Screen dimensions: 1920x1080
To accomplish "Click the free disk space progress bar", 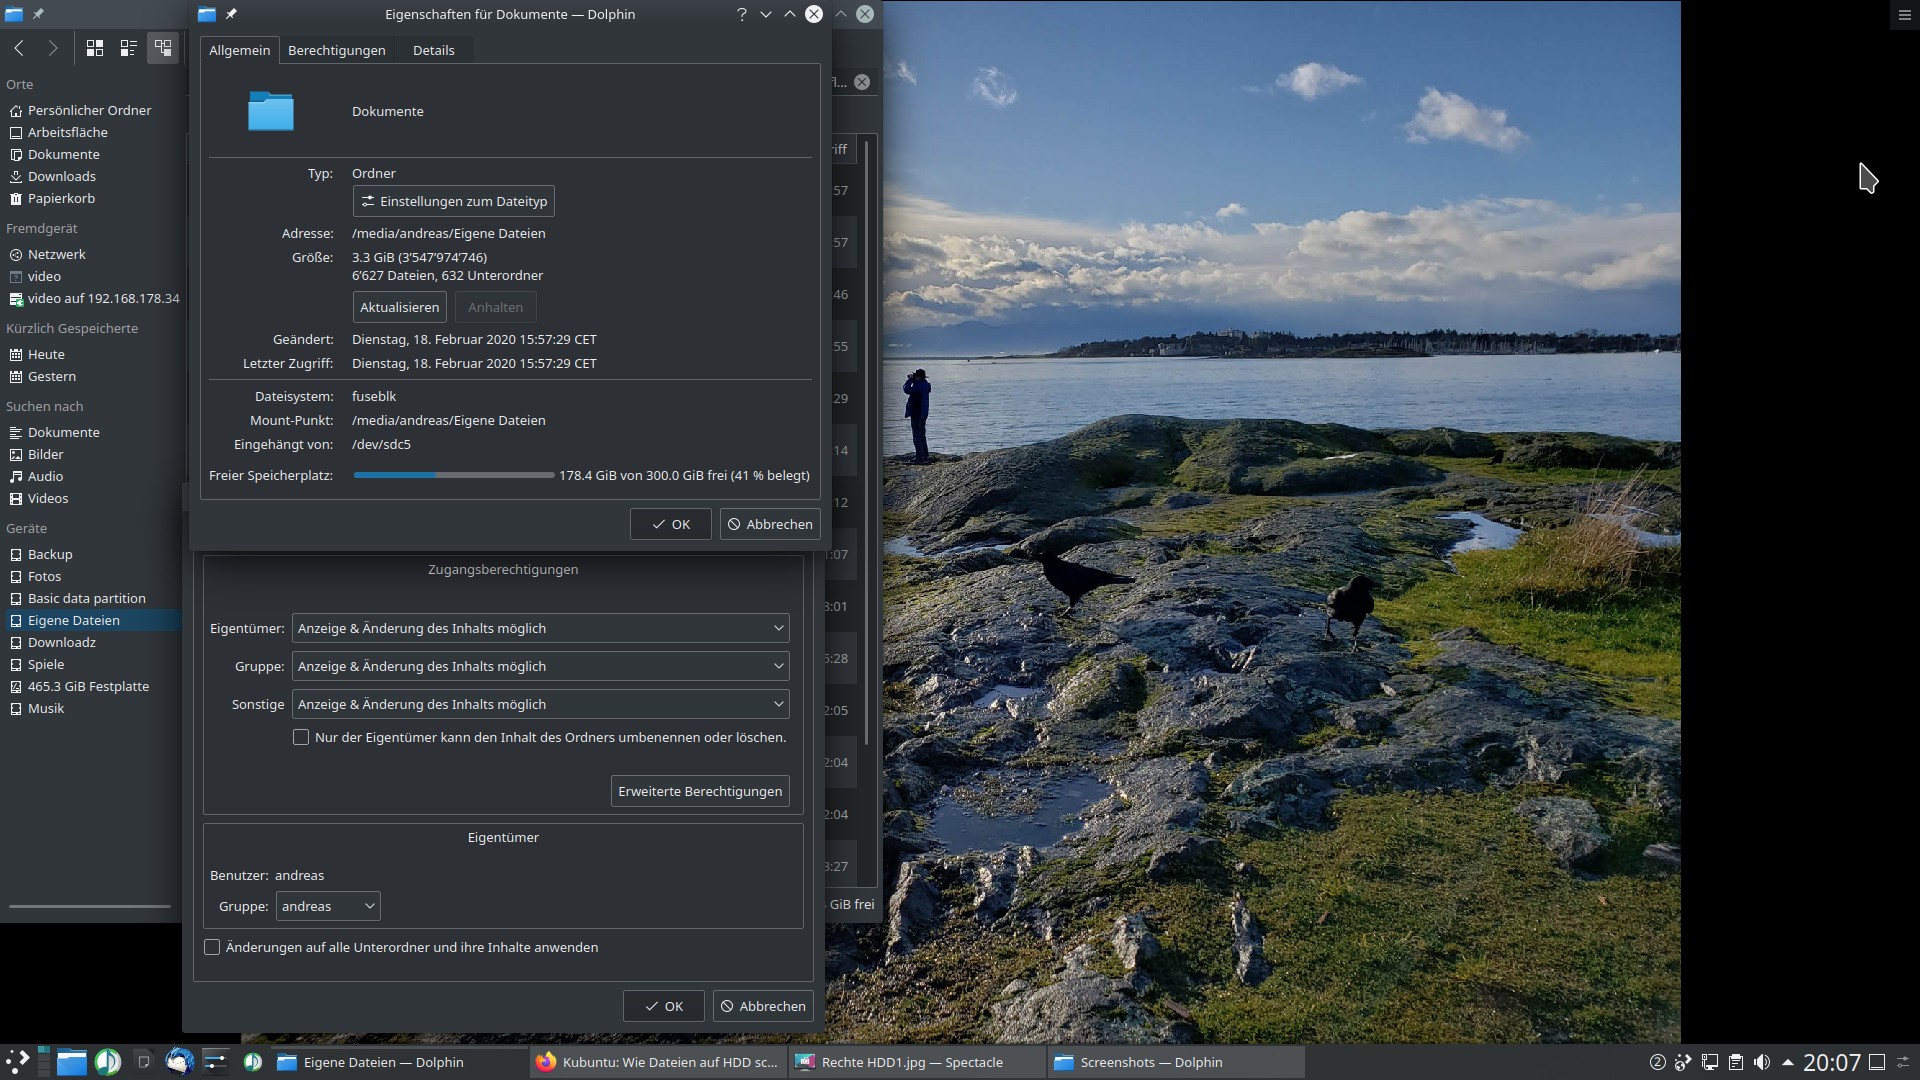I will tap(453, 475).
